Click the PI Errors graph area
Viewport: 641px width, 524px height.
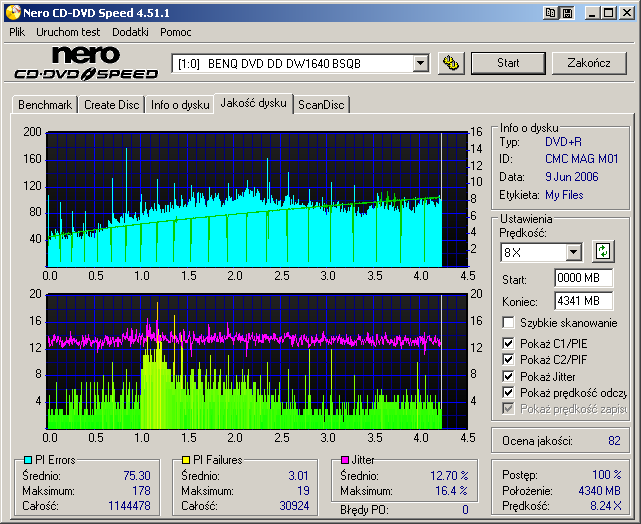click(x=257, y=199)
